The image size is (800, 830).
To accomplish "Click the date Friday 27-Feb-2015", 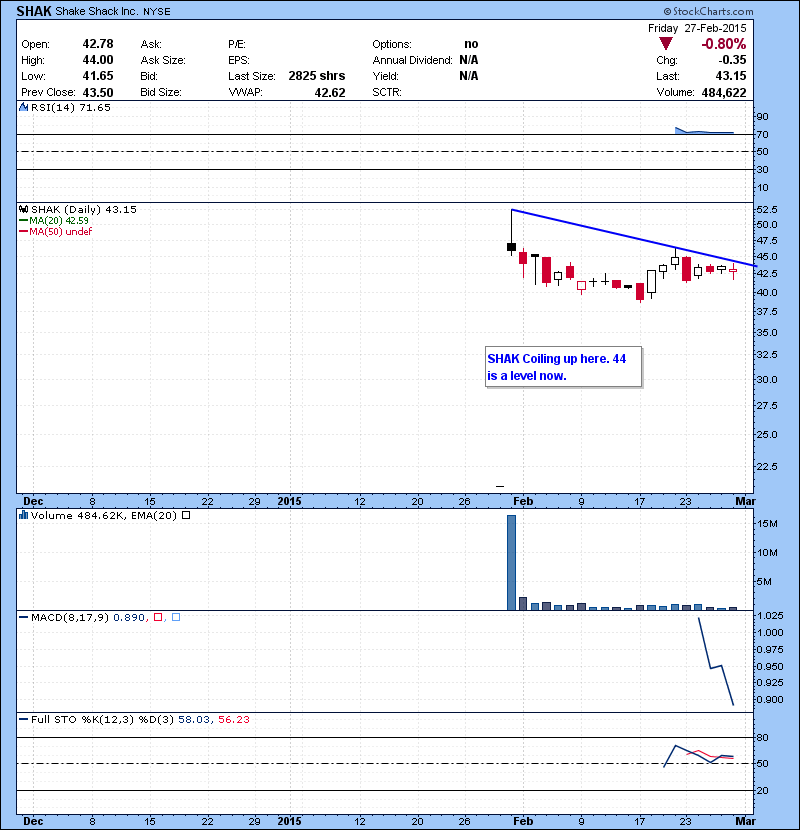I will click(697, 28).
